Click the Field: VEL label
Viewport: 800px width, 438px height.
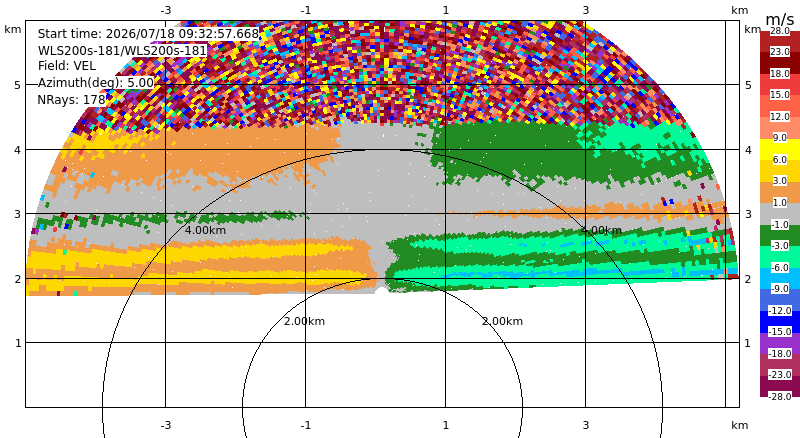tap(67, 66)
